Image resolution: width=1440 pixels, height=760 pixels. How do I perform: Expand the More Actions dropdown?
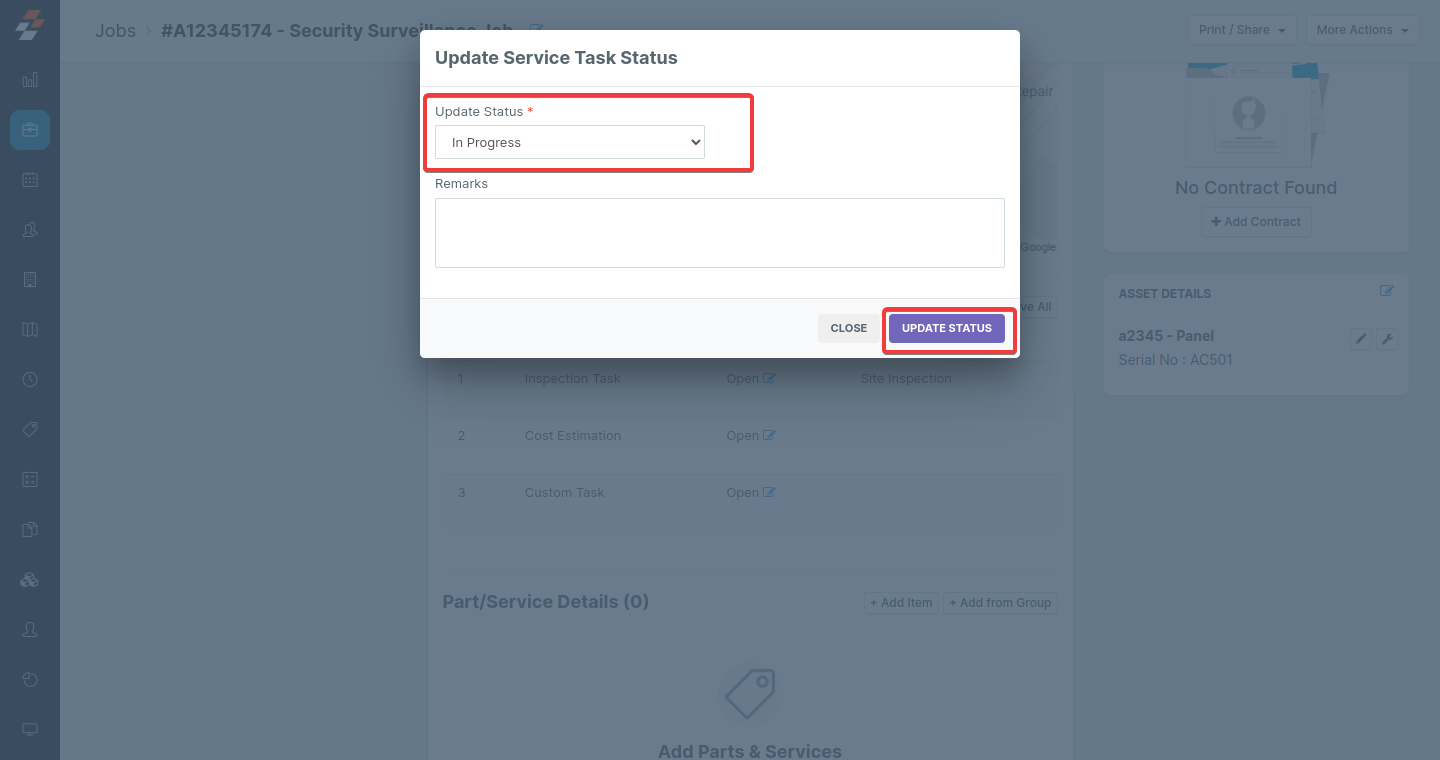[1362, 30]
